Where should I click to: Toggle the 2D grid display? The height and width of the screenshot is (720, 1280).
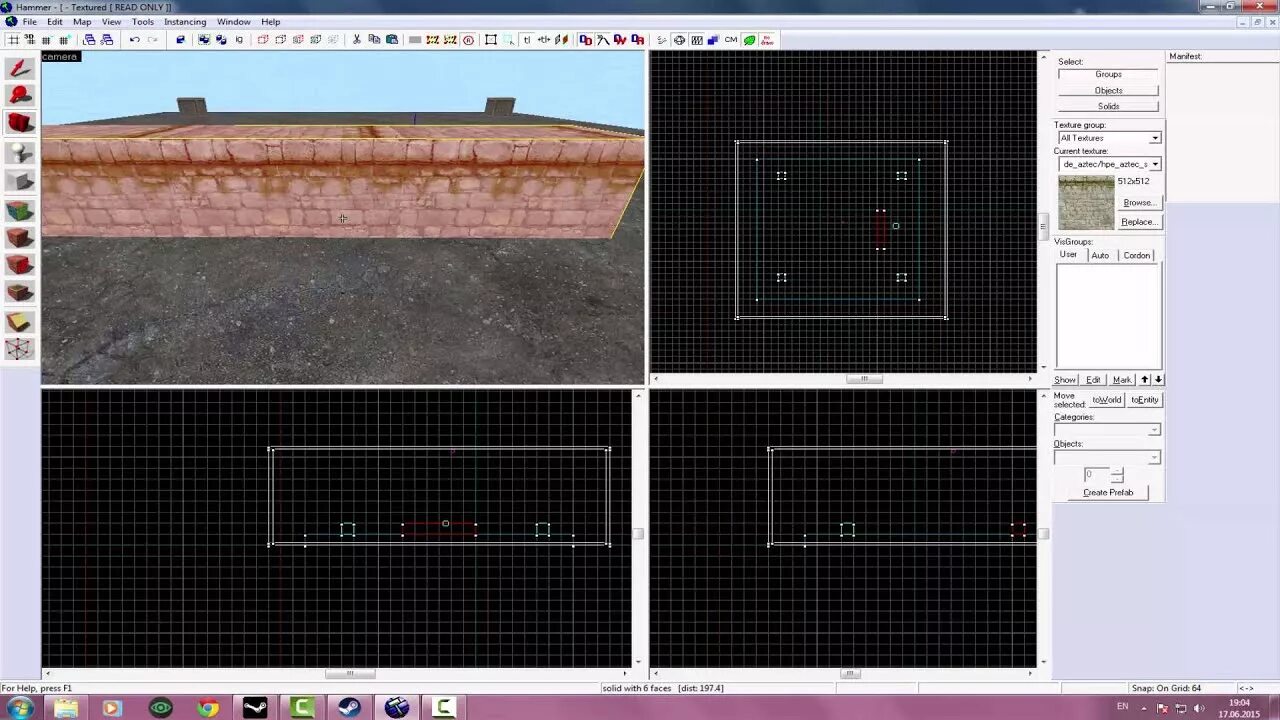coord(13,40)
